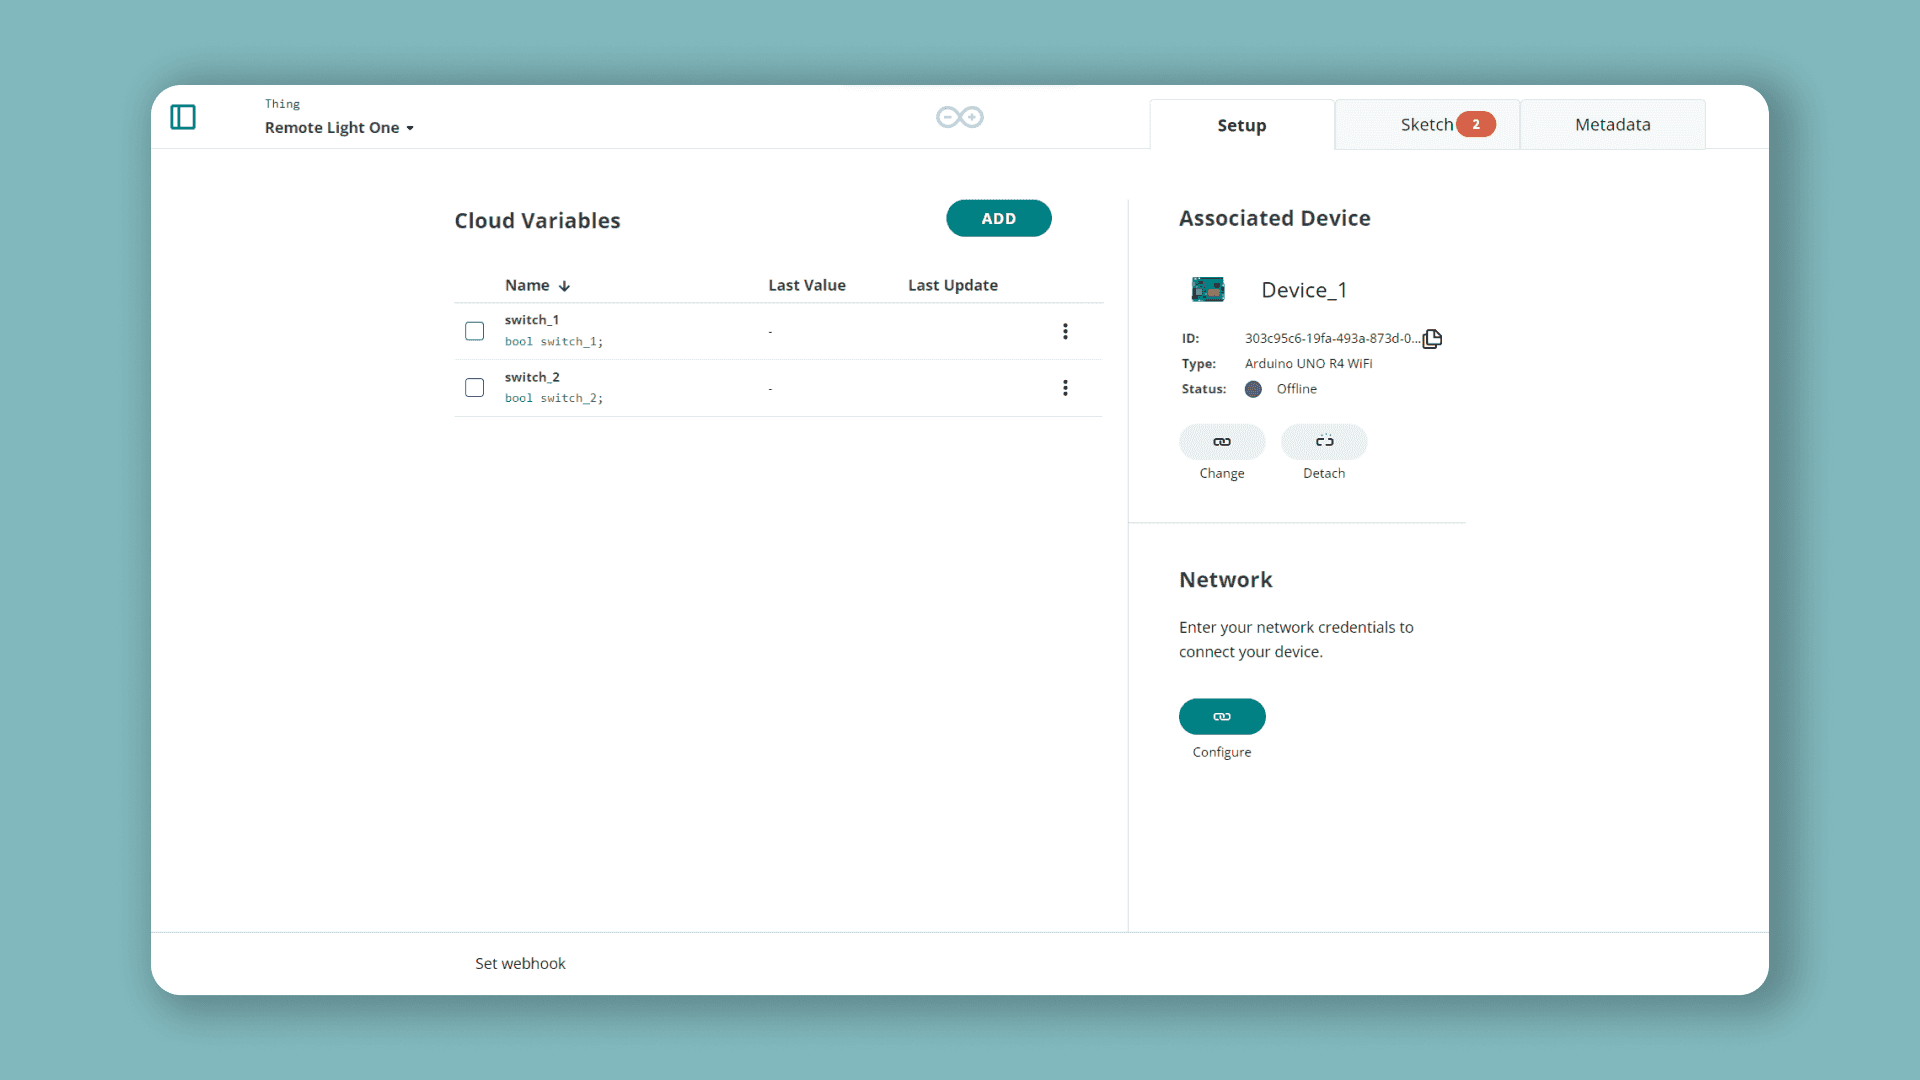This screenshot has height=1080, width=1920.
Task: Sort variables by Name column arrow
Action: tap(564, 286)
